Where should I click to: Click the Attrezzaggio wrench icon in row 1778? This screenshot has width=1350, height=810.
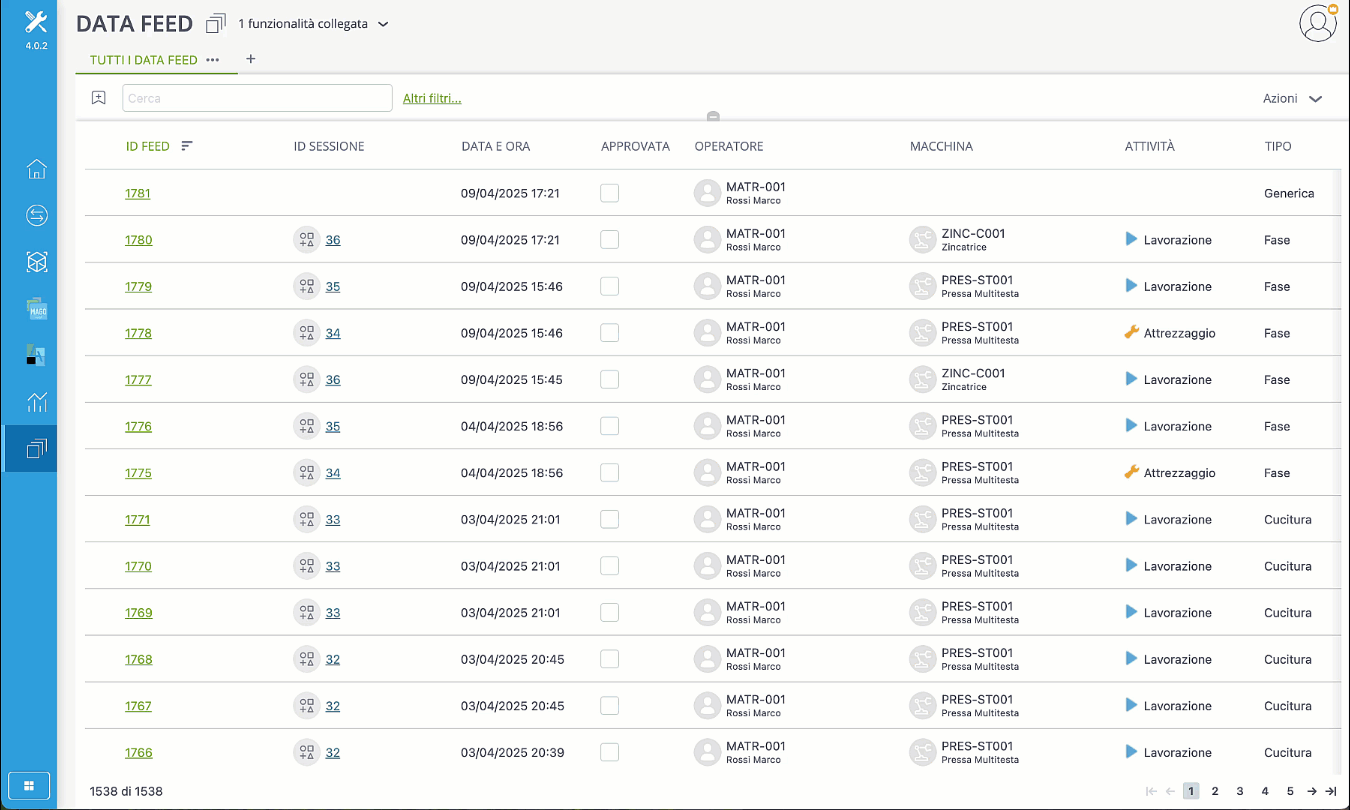coord(1132,332)
